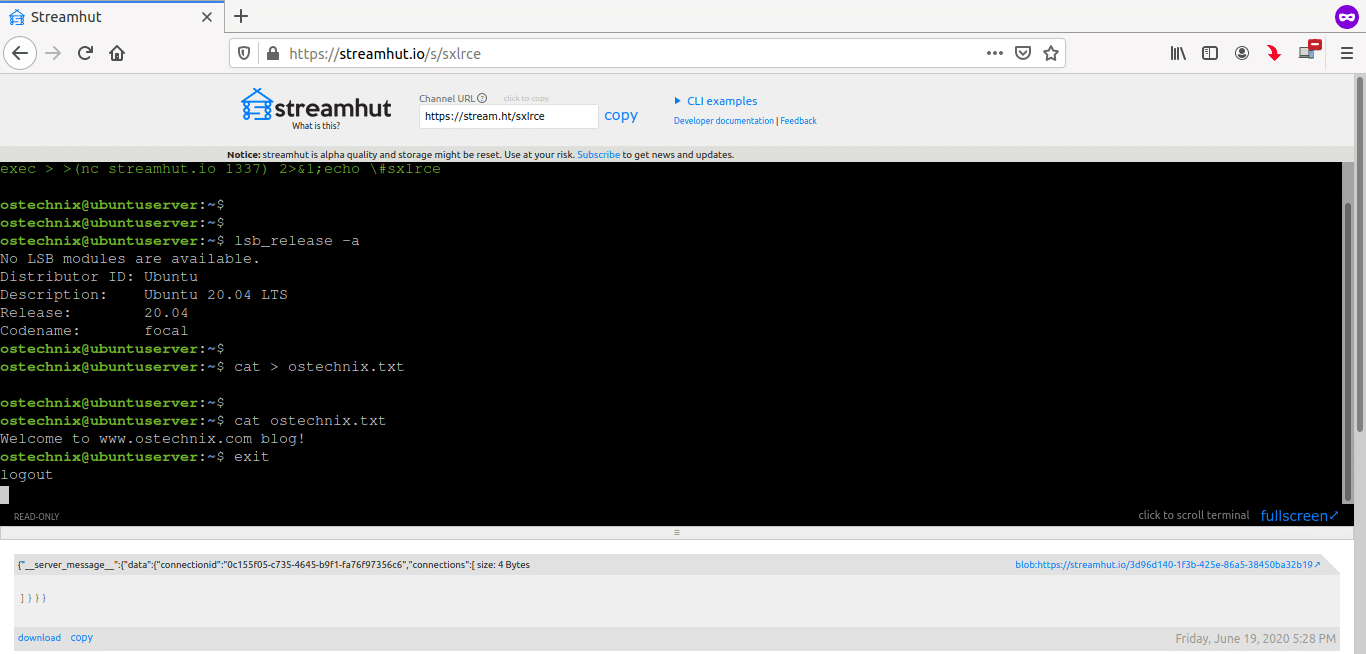Click the Channel URL input field
The width and height of the screenshot is (1366, 654).
[508, 116]
